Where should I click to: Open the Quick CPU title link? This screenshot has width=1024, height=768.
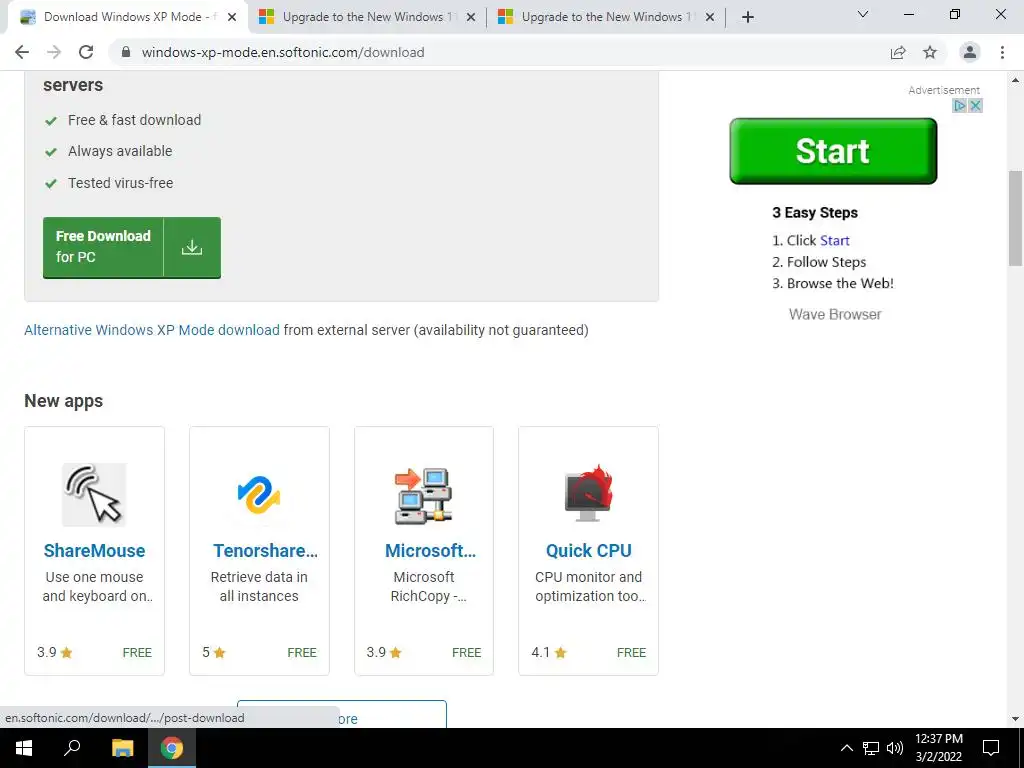(588, 551)
